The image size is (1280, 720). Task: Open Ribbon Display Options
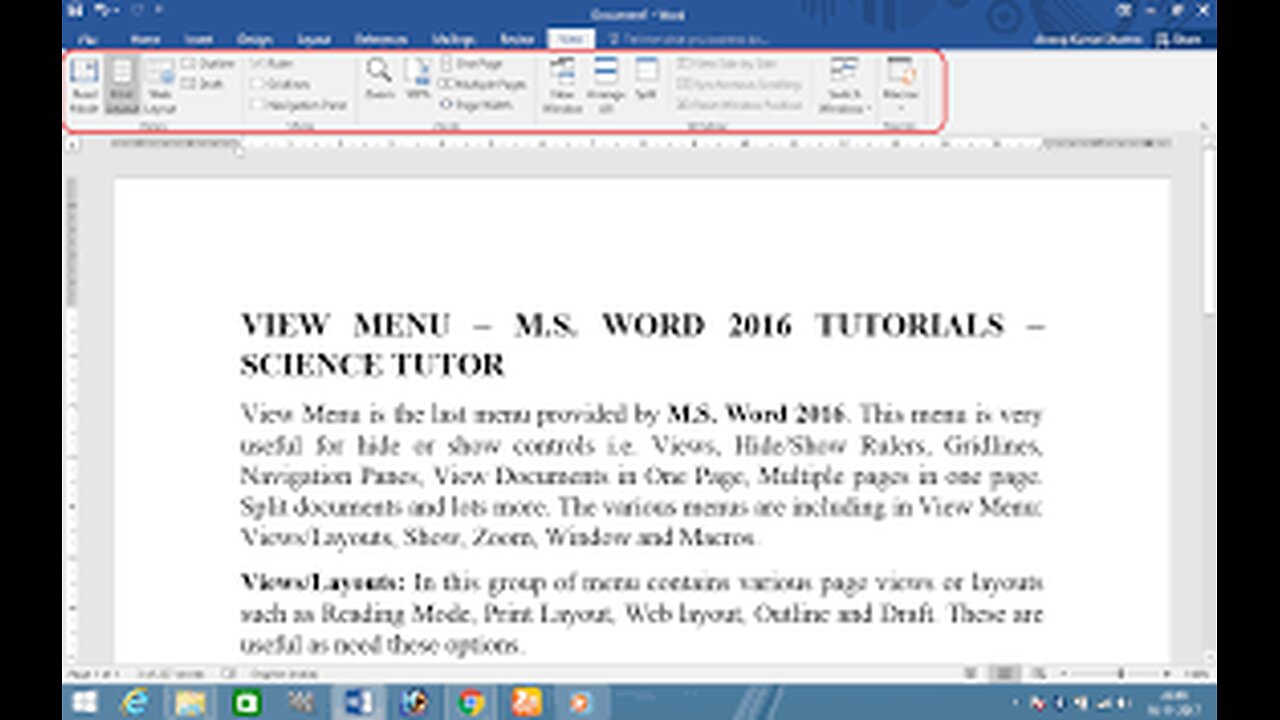click(1122, 12)
